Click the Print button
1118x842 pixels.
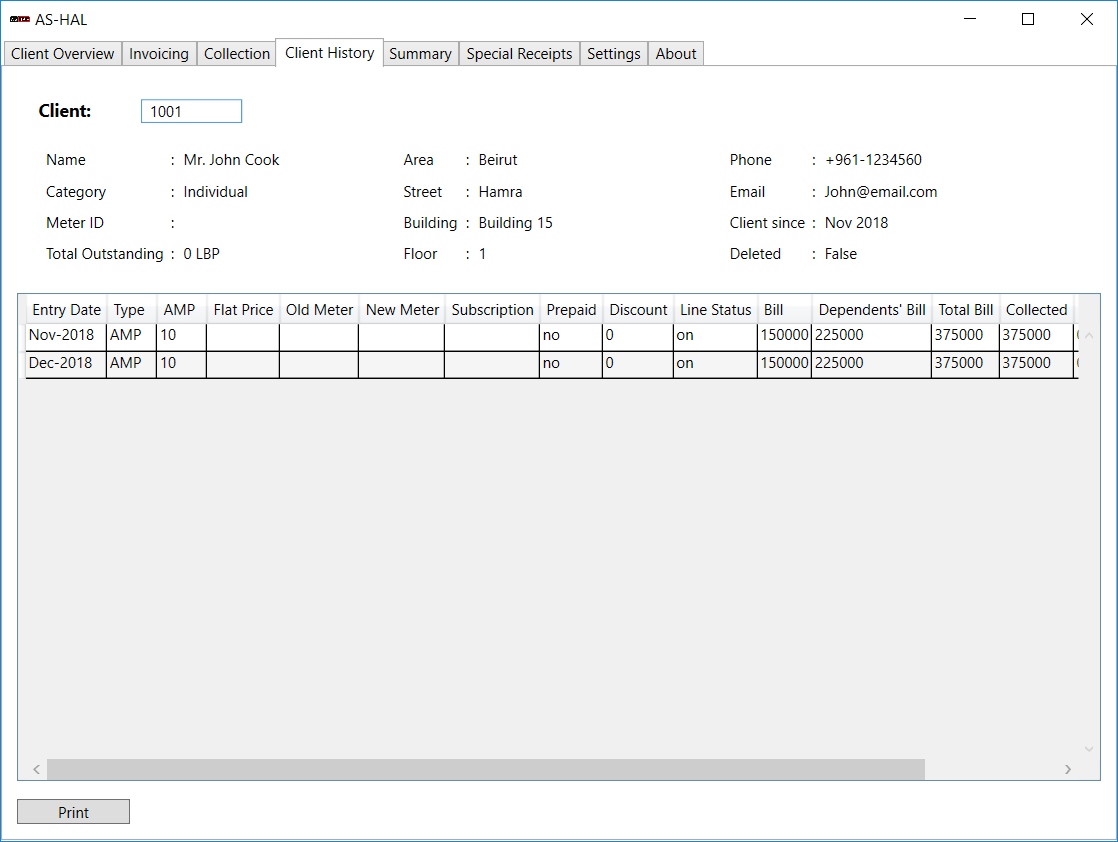point(73,812)
